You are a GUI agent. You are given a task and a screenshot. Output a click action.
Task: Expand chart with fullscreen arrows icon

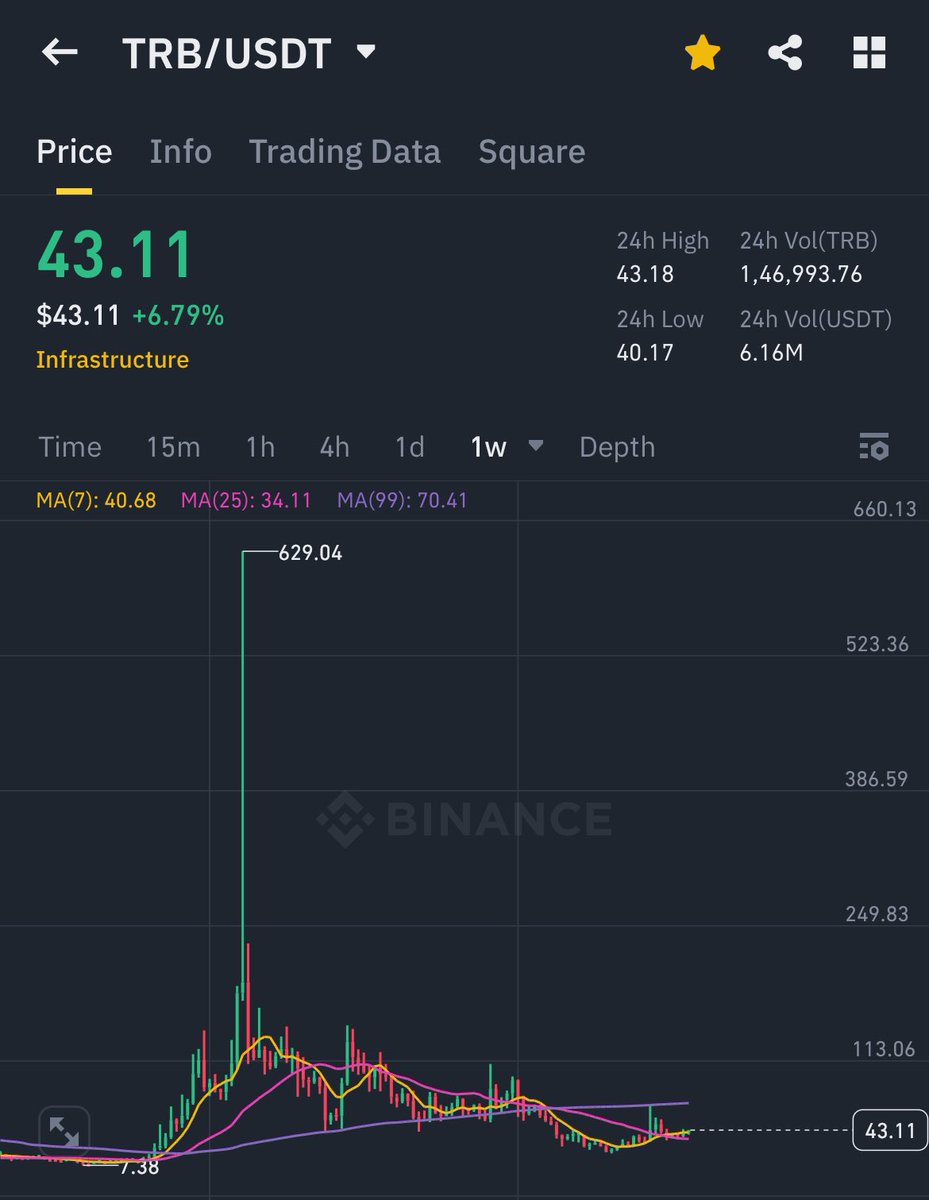[x=64, y=1133]
